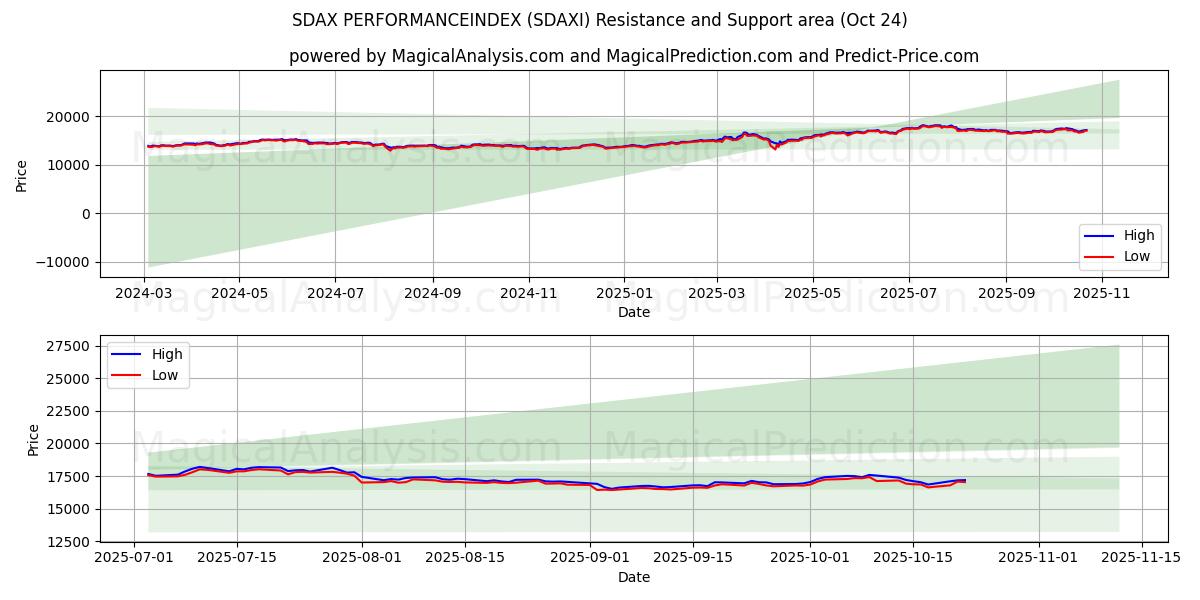The image size is (1200, 600).
Task: Click the -10000 price tick on top chart
Action: 63,262
